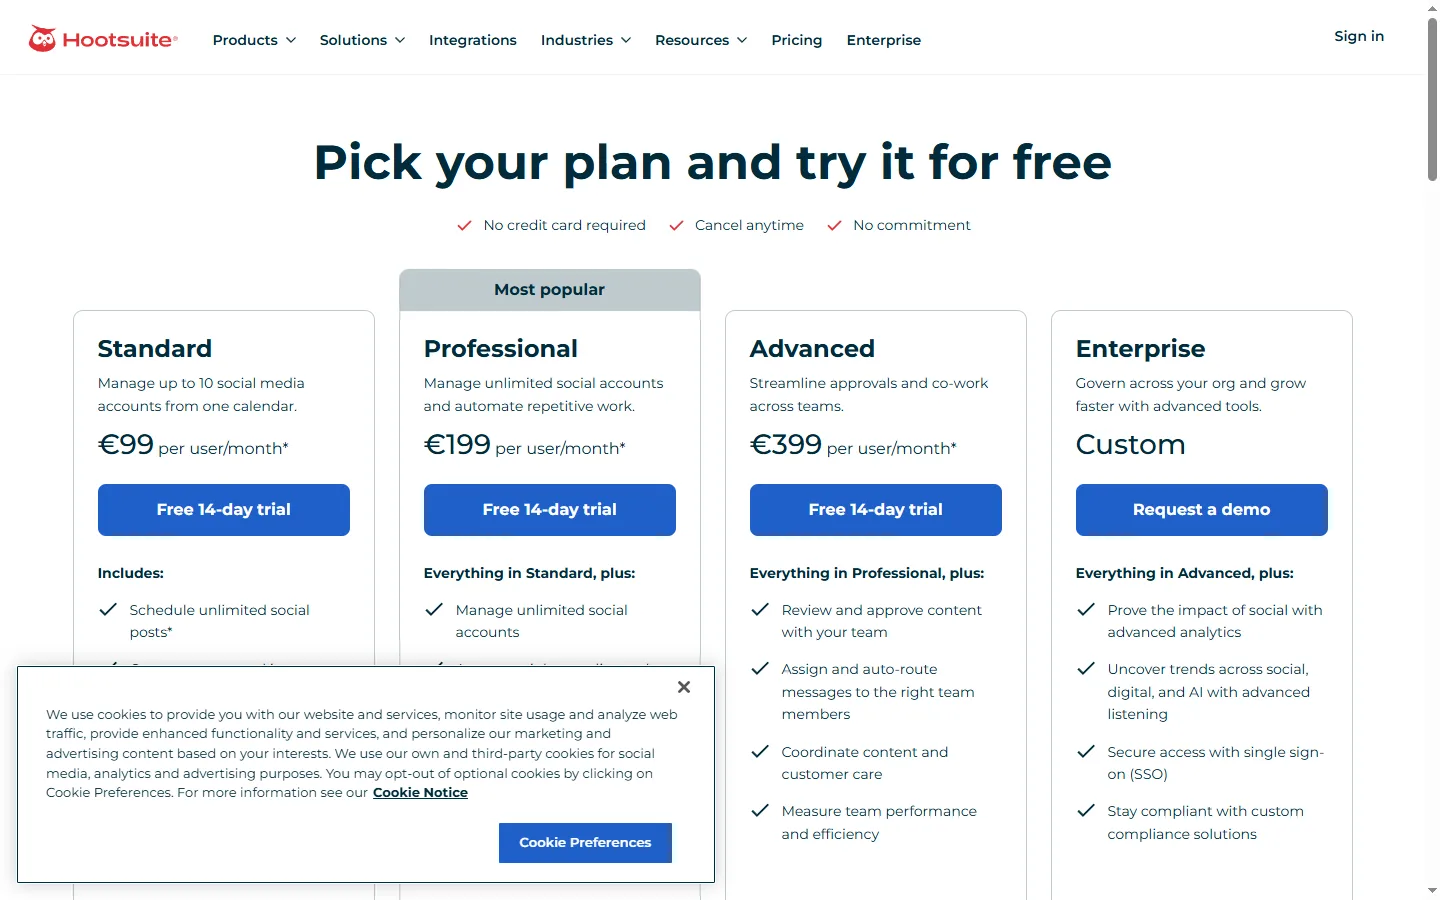Click Request a demo for Enterprise

(1202, 510)
